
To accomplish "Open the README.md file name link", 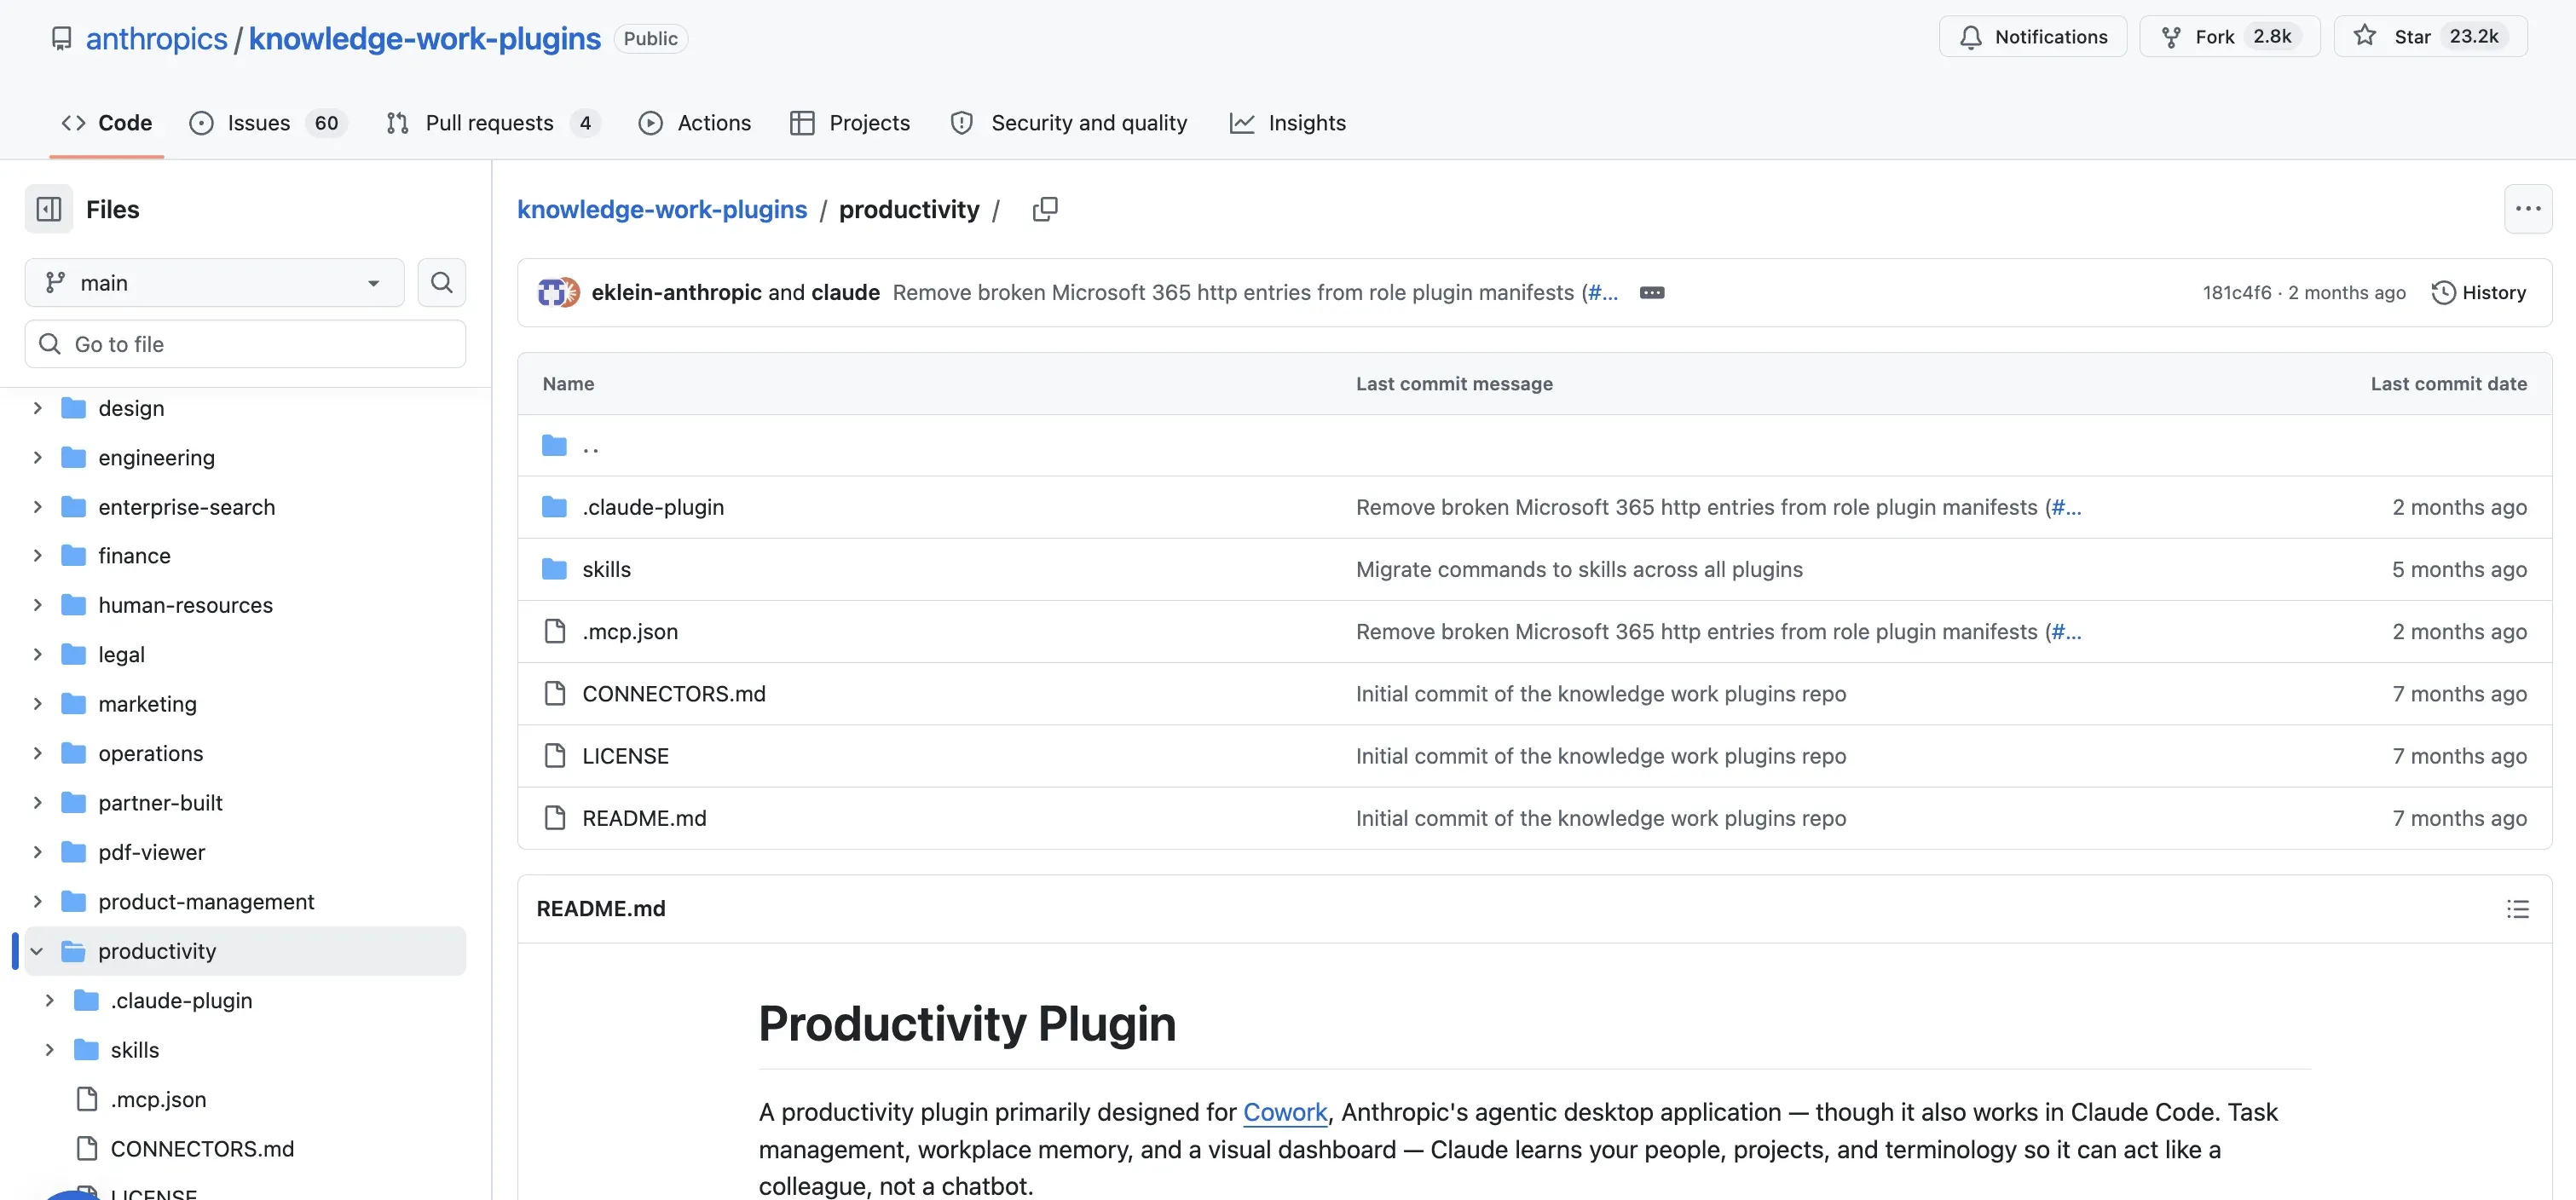I will [x=644, y=818].
